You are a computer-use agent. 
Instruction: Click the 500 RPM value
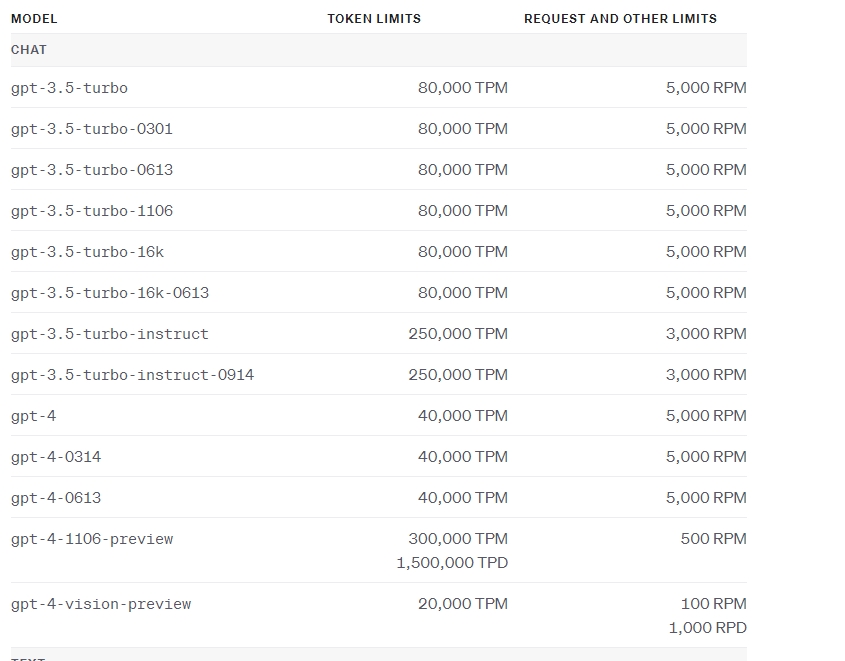(714, 539)
